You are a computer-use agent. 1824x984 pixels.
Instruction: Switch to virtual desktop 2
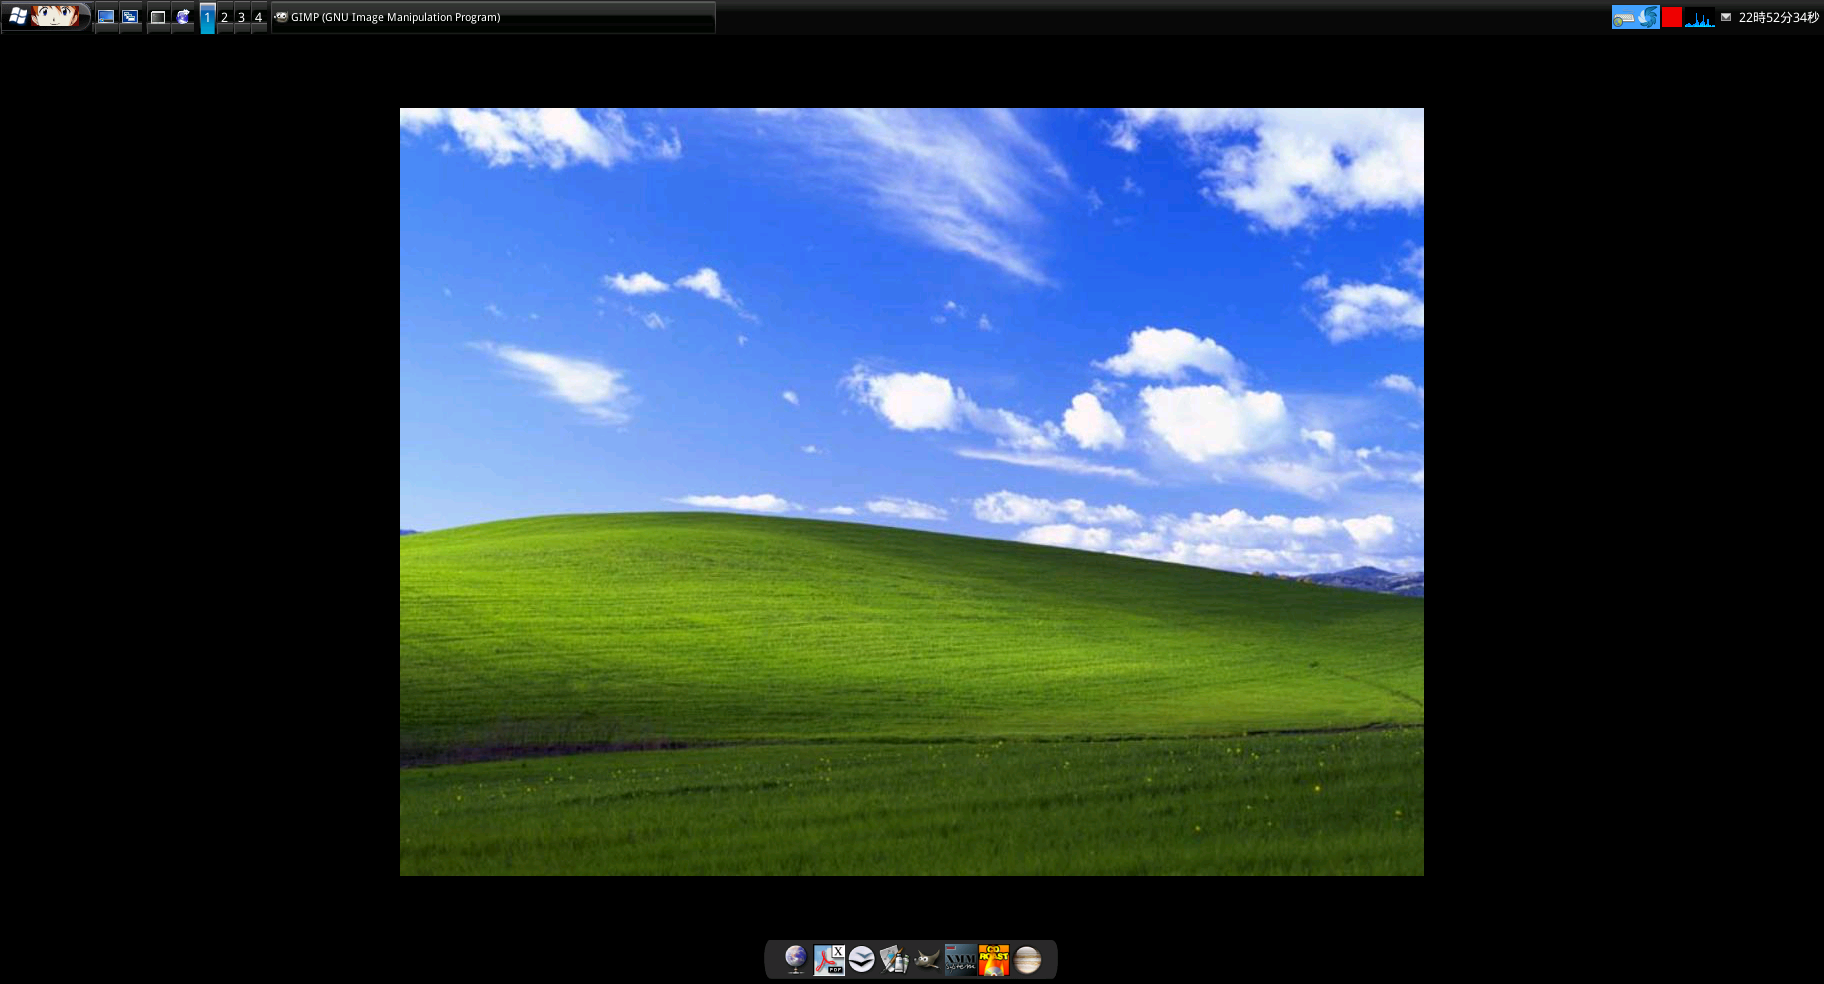tap(224, 17)
